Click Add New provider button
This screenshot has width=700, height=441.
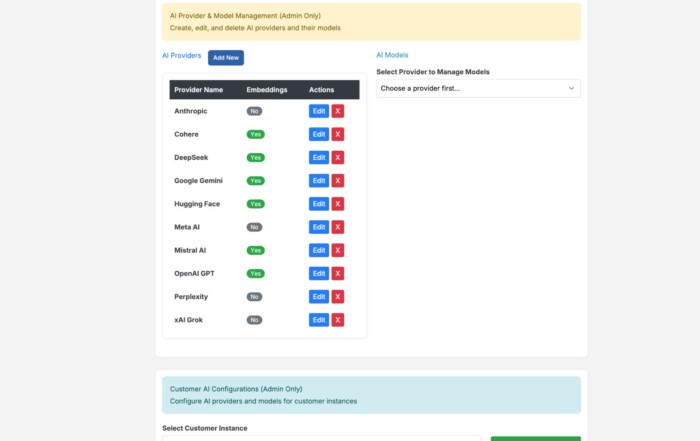pos(226,58)
